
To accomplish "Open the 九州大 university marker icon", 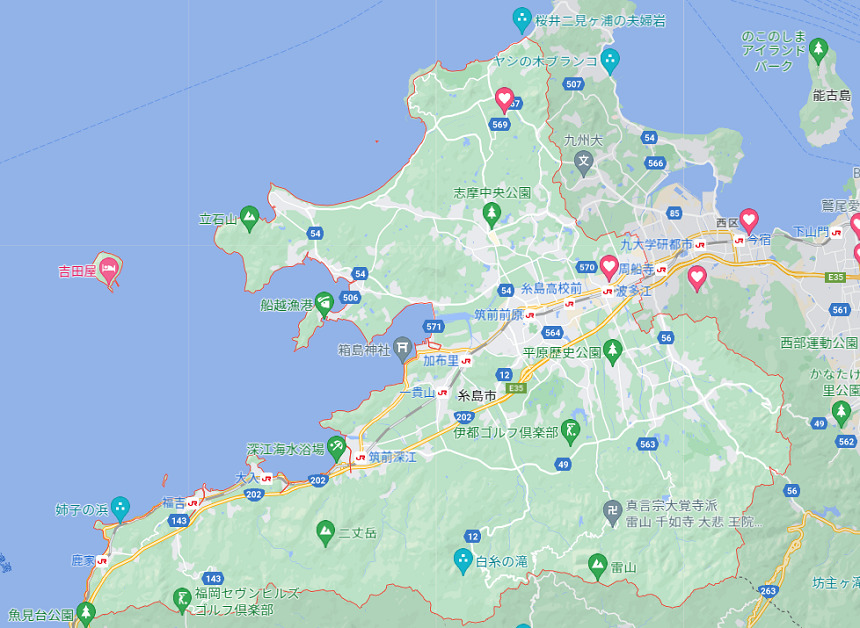I will coord(584,164).
